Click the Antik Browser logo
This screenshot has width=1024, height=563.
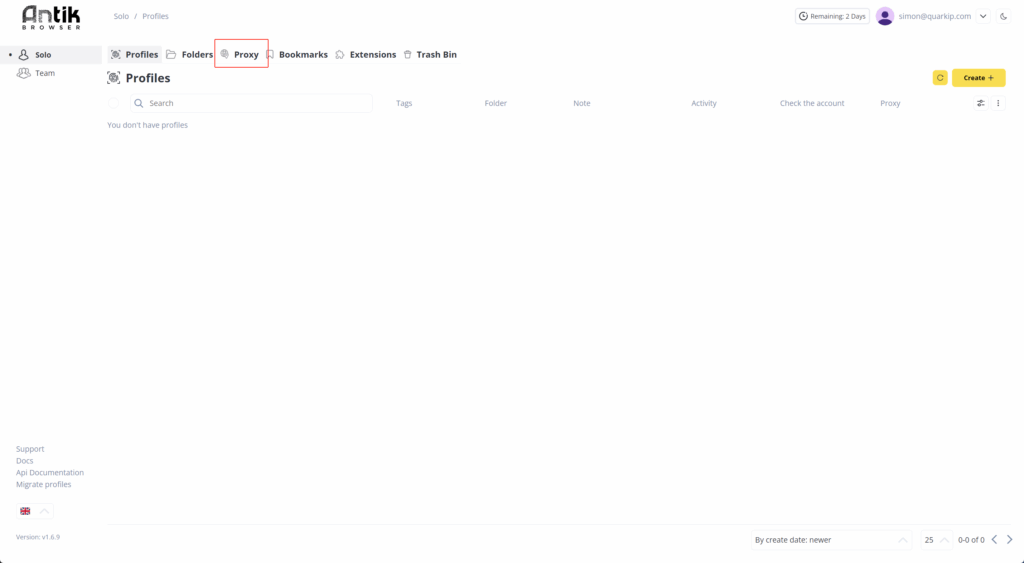51,18
